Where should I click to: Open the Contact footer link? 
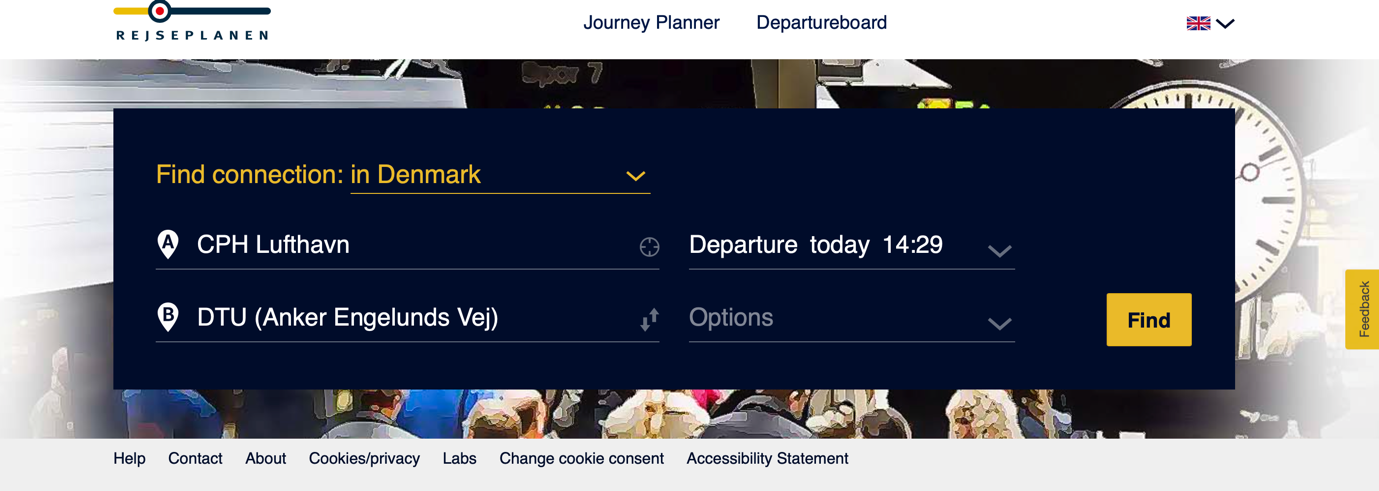(195, 459)
